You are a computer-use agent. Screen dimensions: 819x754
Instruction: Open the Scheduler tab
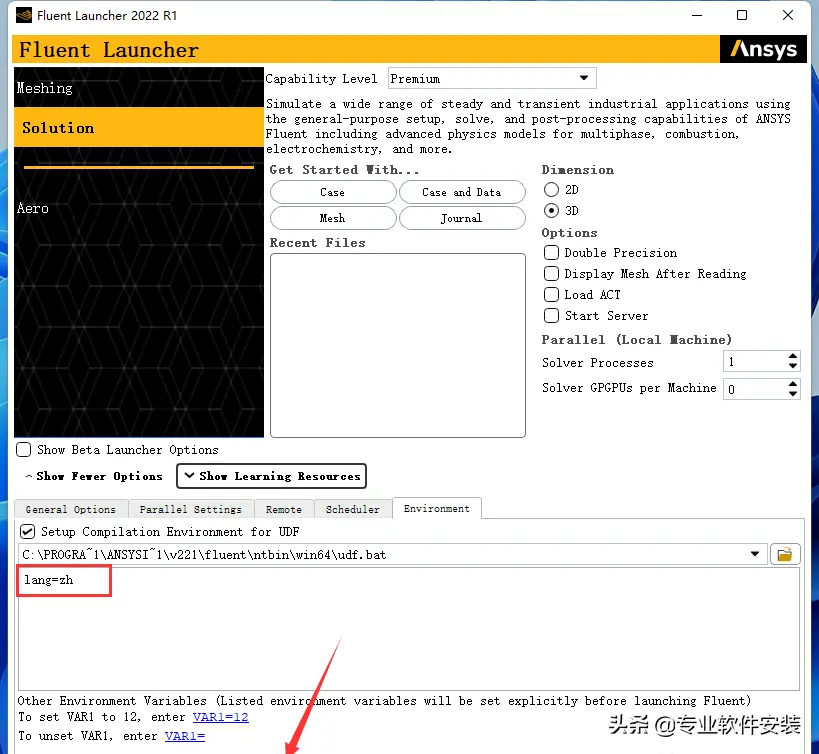click(353, 509)
